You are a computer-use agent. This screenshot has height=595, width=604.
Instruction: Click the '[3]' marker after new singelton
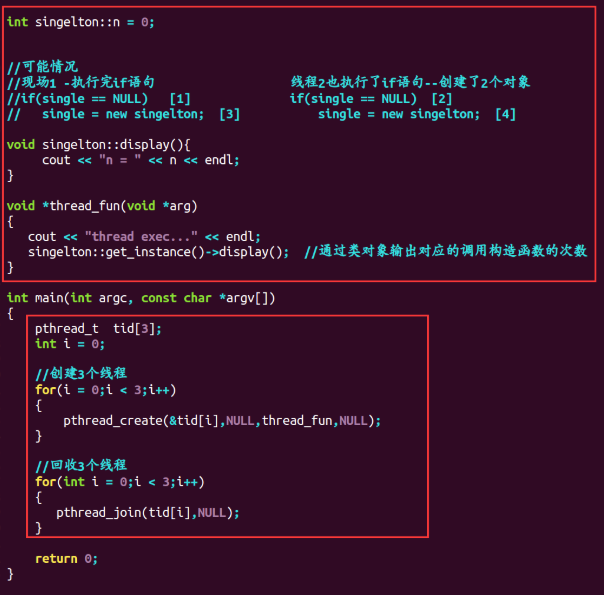click(x=229, y=114)
